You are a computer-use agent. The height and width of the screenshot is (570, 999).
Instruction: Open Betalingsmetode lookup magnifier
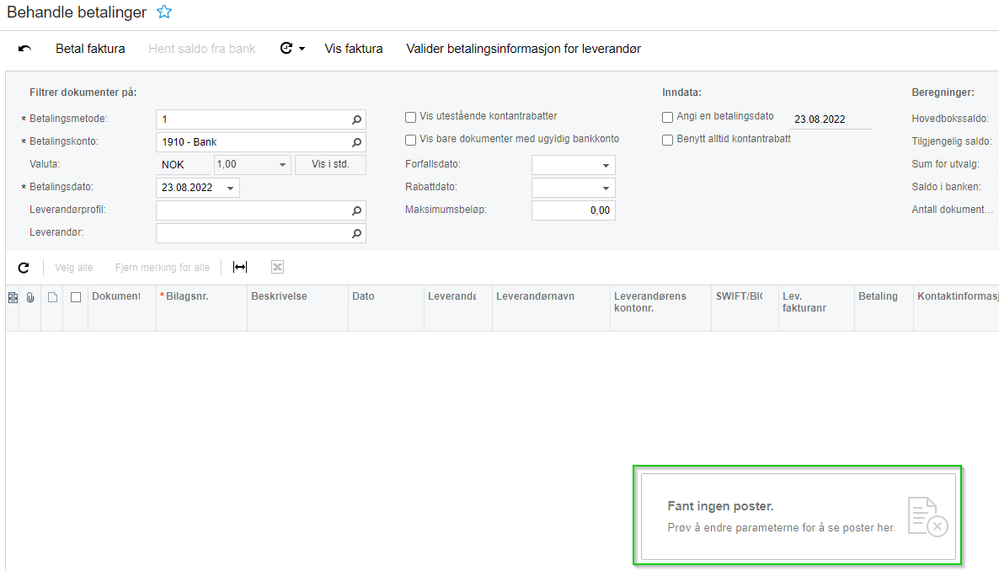point(357,120)
